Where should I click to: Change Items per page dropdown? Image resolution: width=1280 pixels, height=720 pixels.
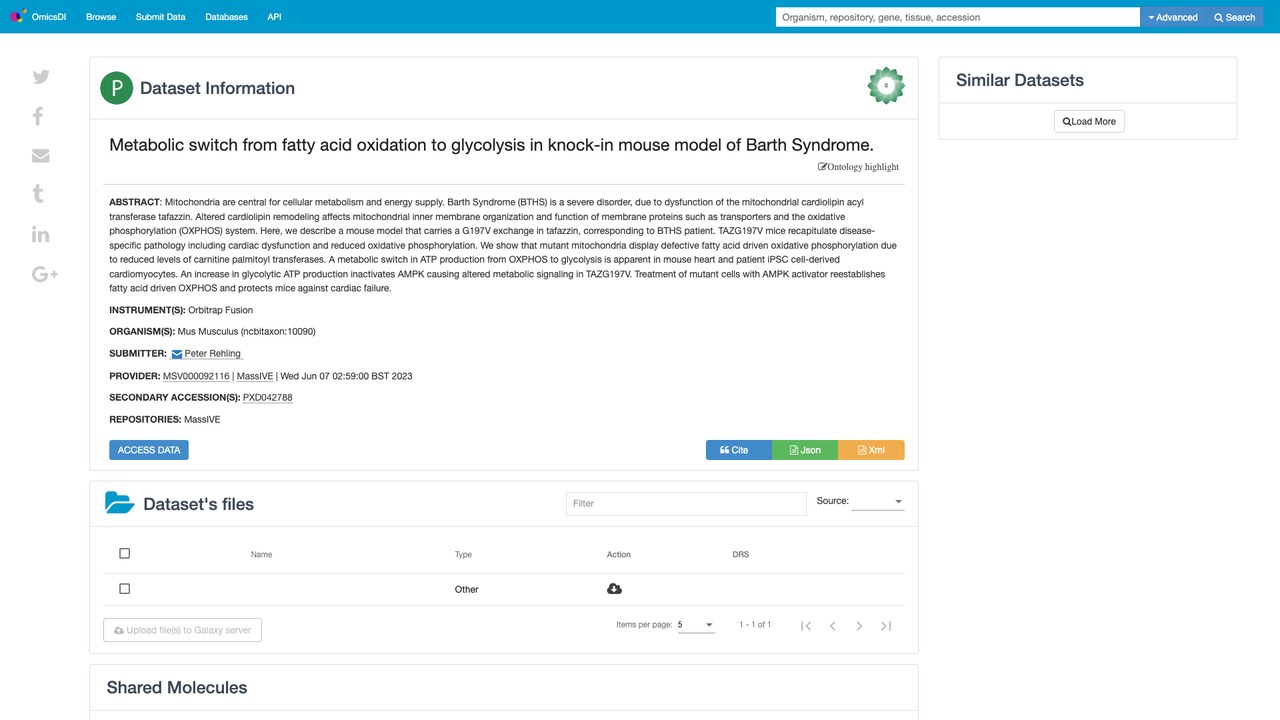click(x=696, y=625)
